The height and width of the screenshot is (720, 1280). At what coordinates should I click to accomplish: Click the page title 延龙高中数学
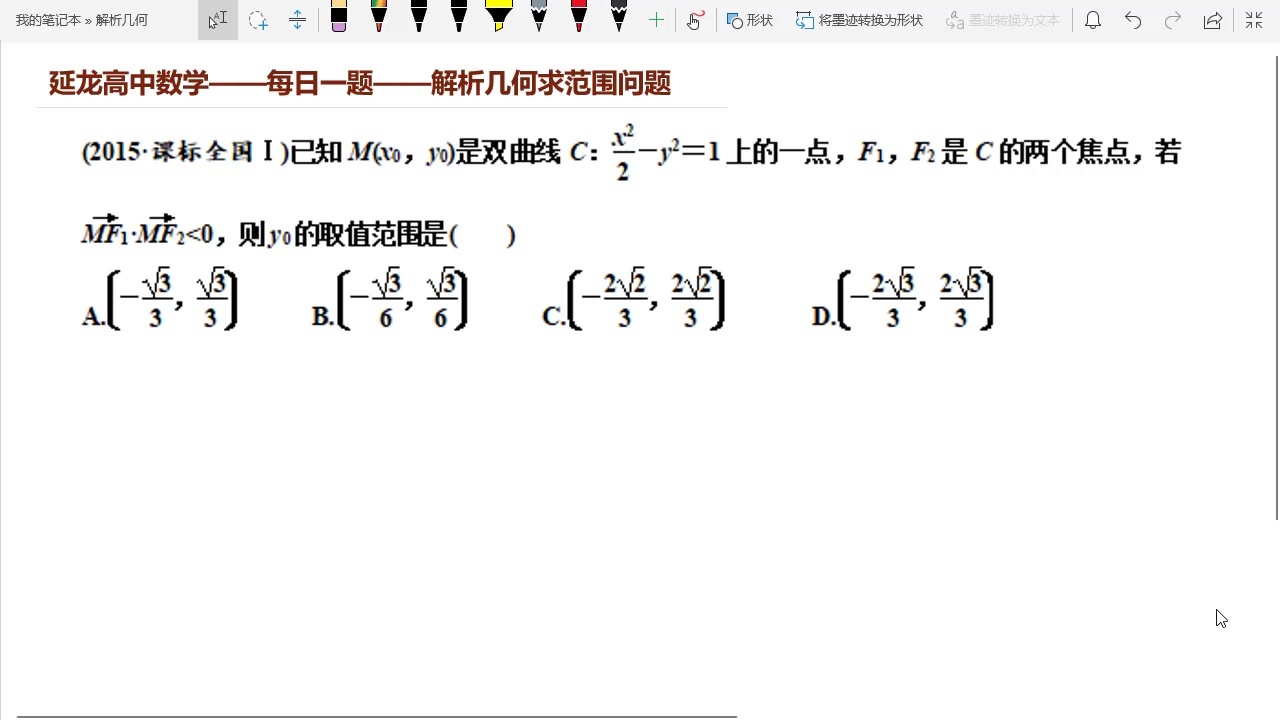(129, 84)
